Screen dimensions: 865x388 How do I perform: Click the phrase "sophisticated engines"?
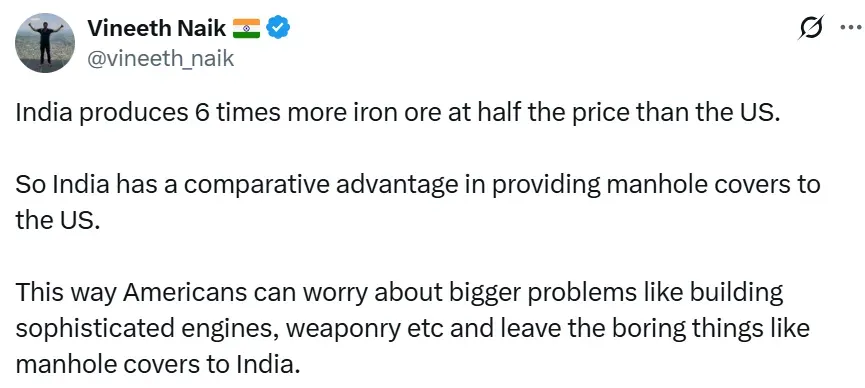148,329
